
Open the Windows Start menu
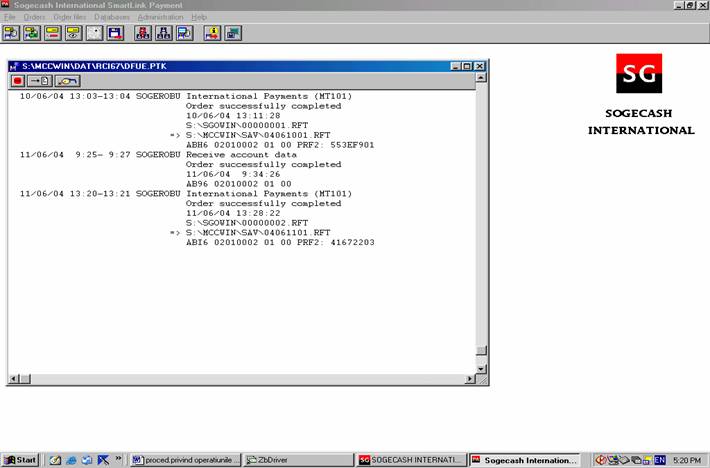coord(21,460)
